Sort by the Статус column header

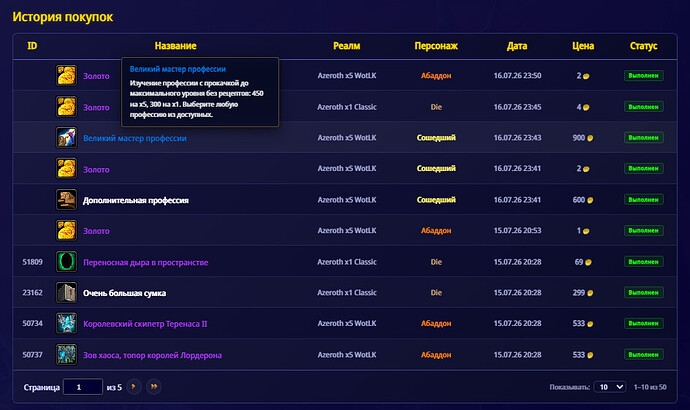(x=643, y=46)
